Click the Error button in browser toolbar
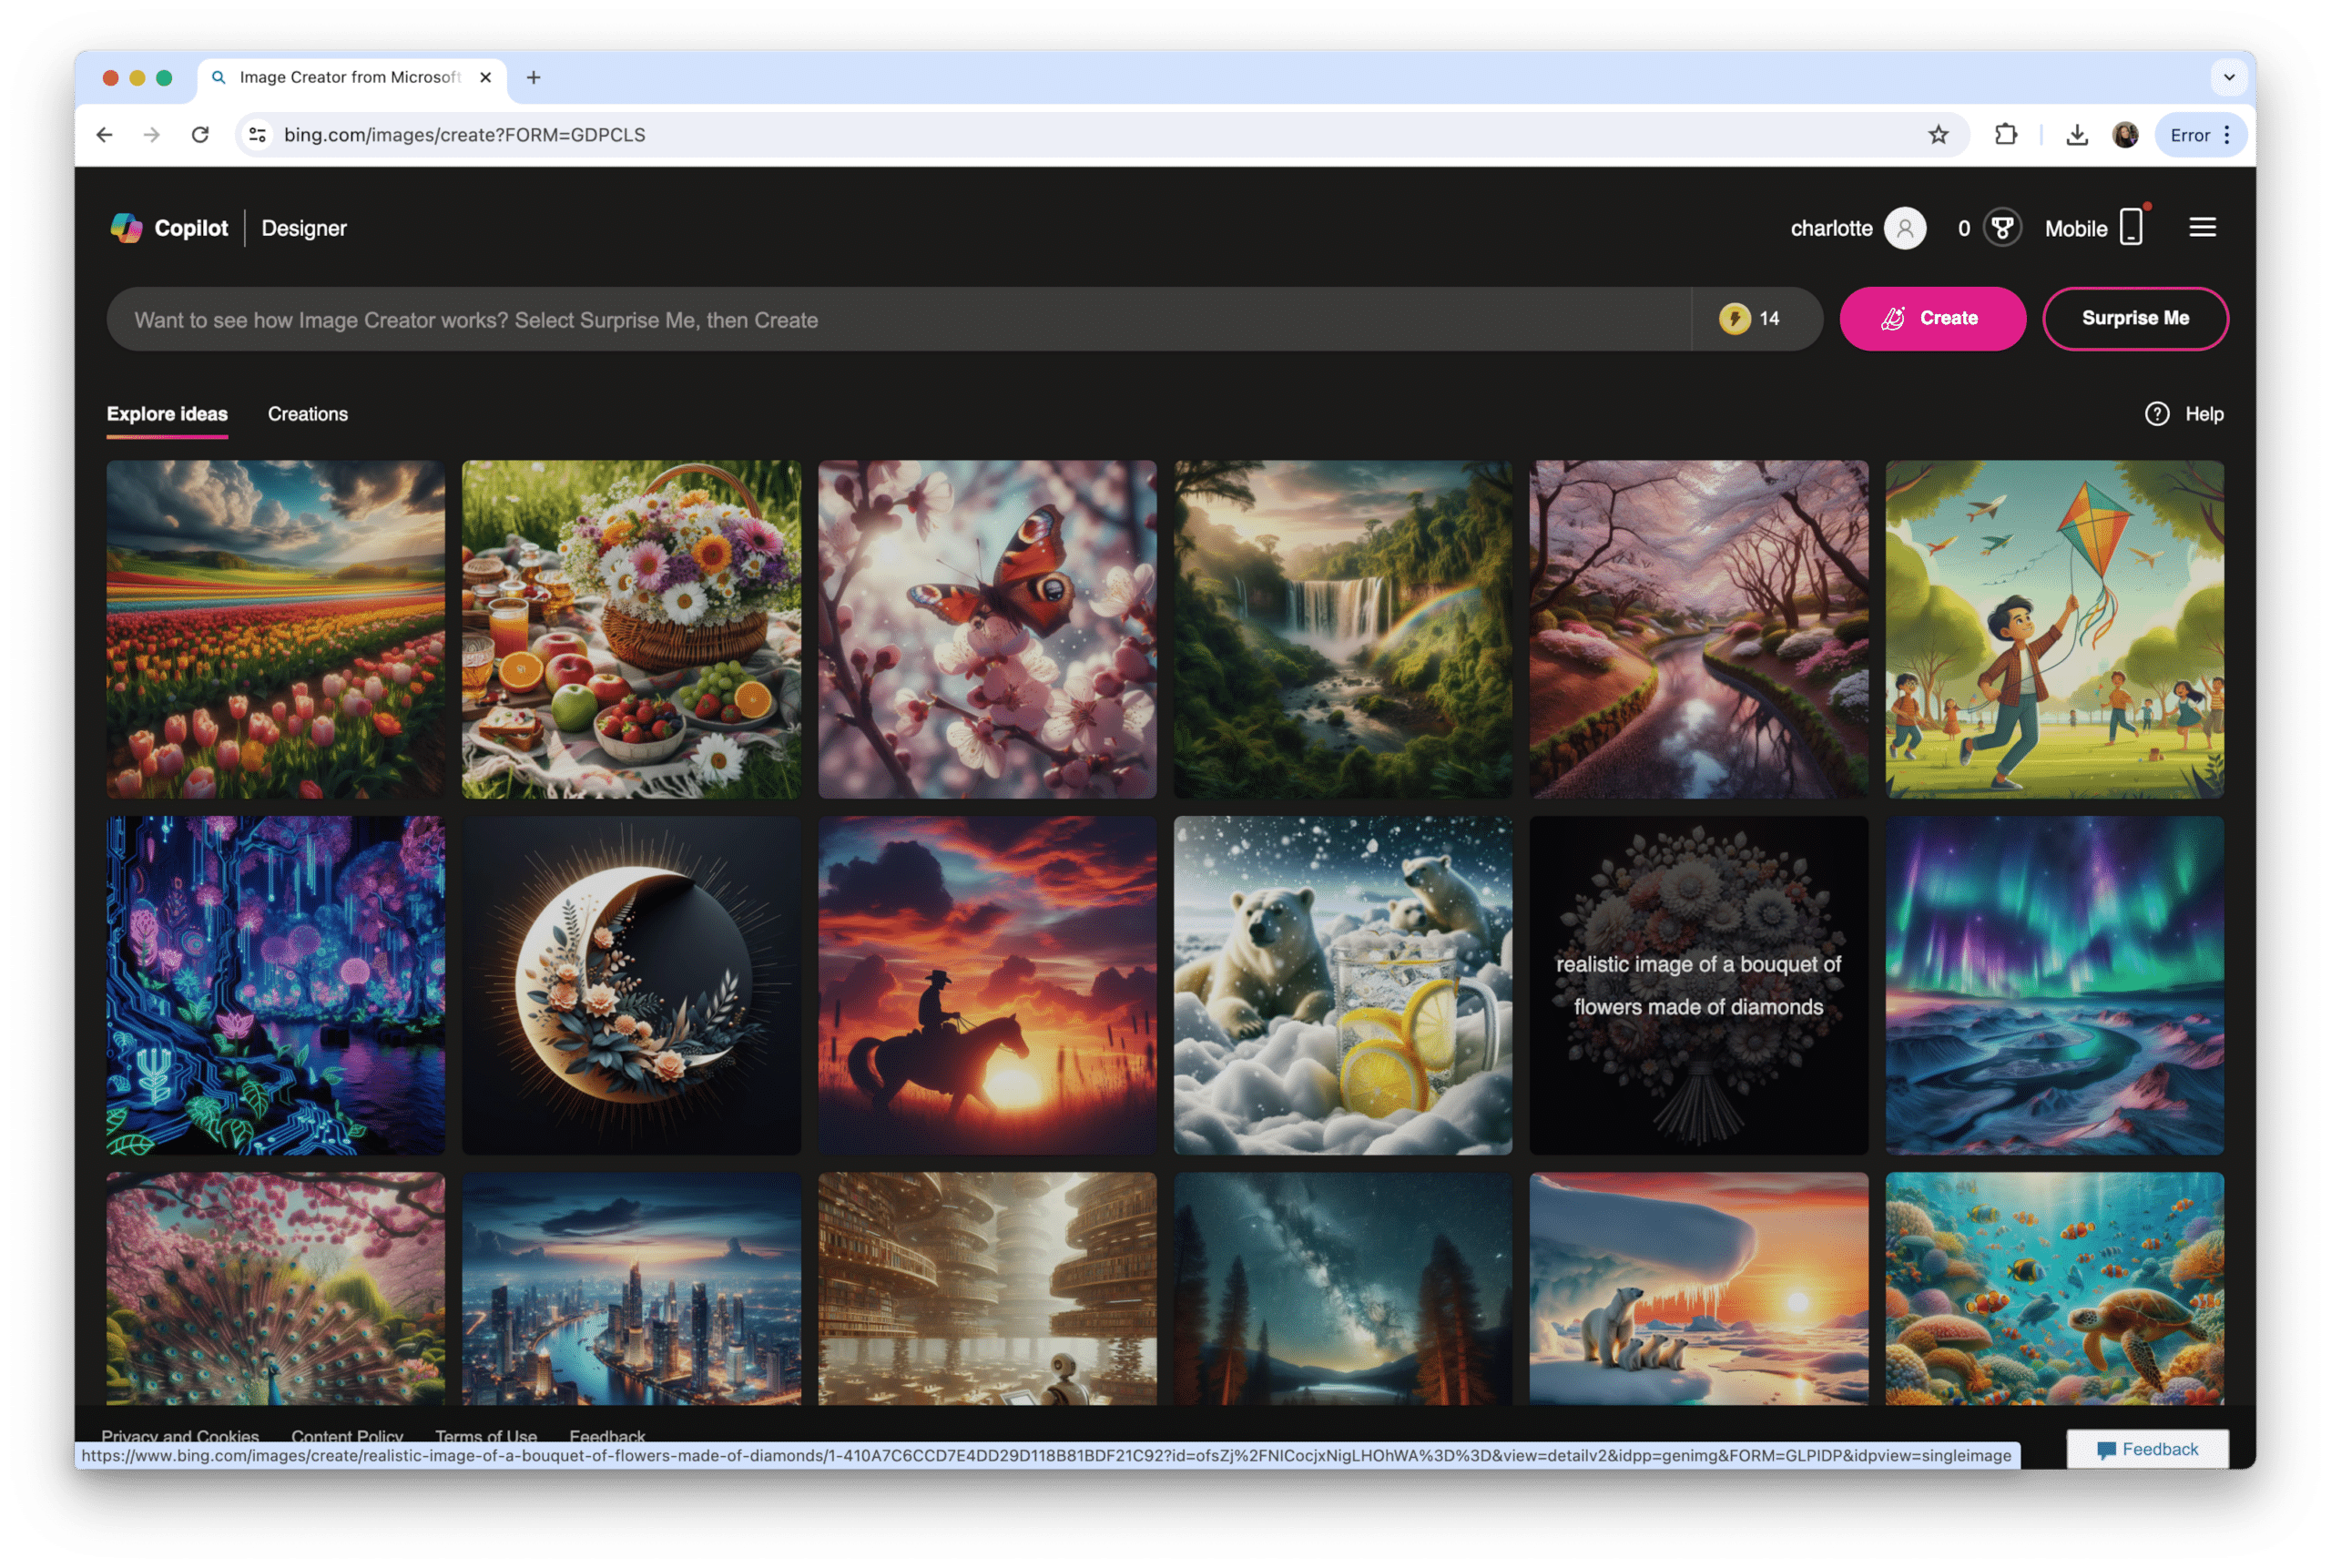This screenshot has width=2331, height=1568. click(x=2189, y=135)
